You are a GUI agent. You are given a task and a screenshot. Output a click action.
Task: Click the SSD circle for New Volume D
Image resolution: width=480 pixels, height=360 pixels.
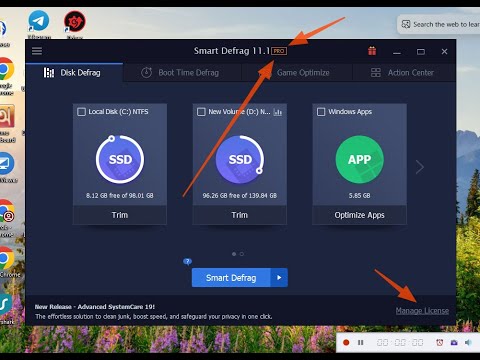[240, 159]
